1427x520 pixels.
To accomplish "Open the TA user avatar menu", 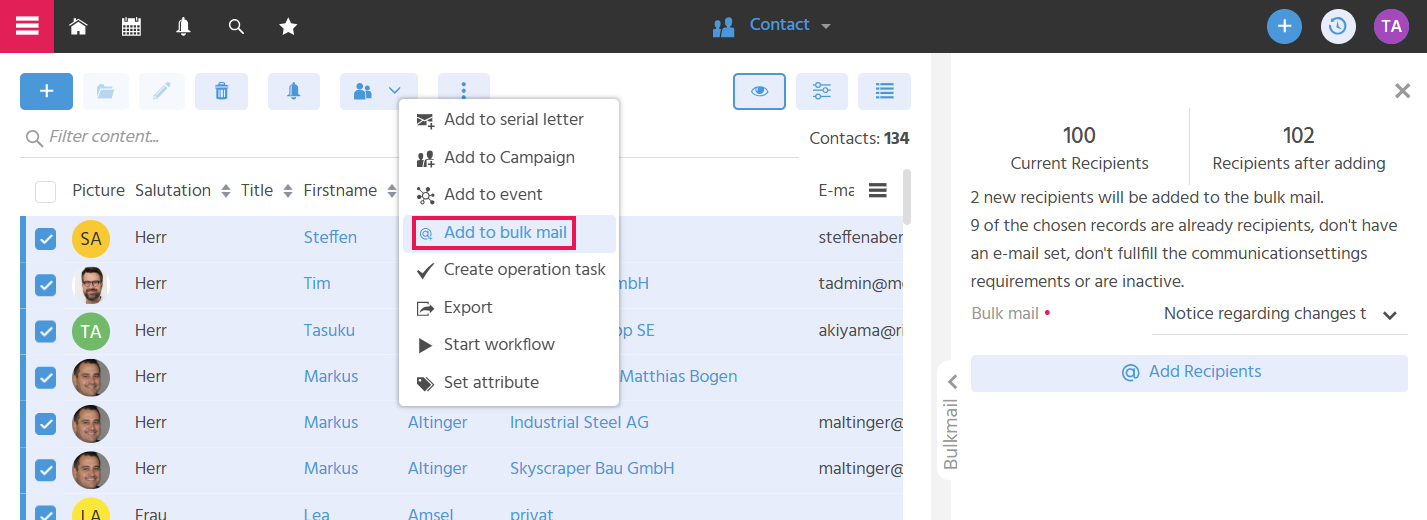I will [x=1391, y=26].
